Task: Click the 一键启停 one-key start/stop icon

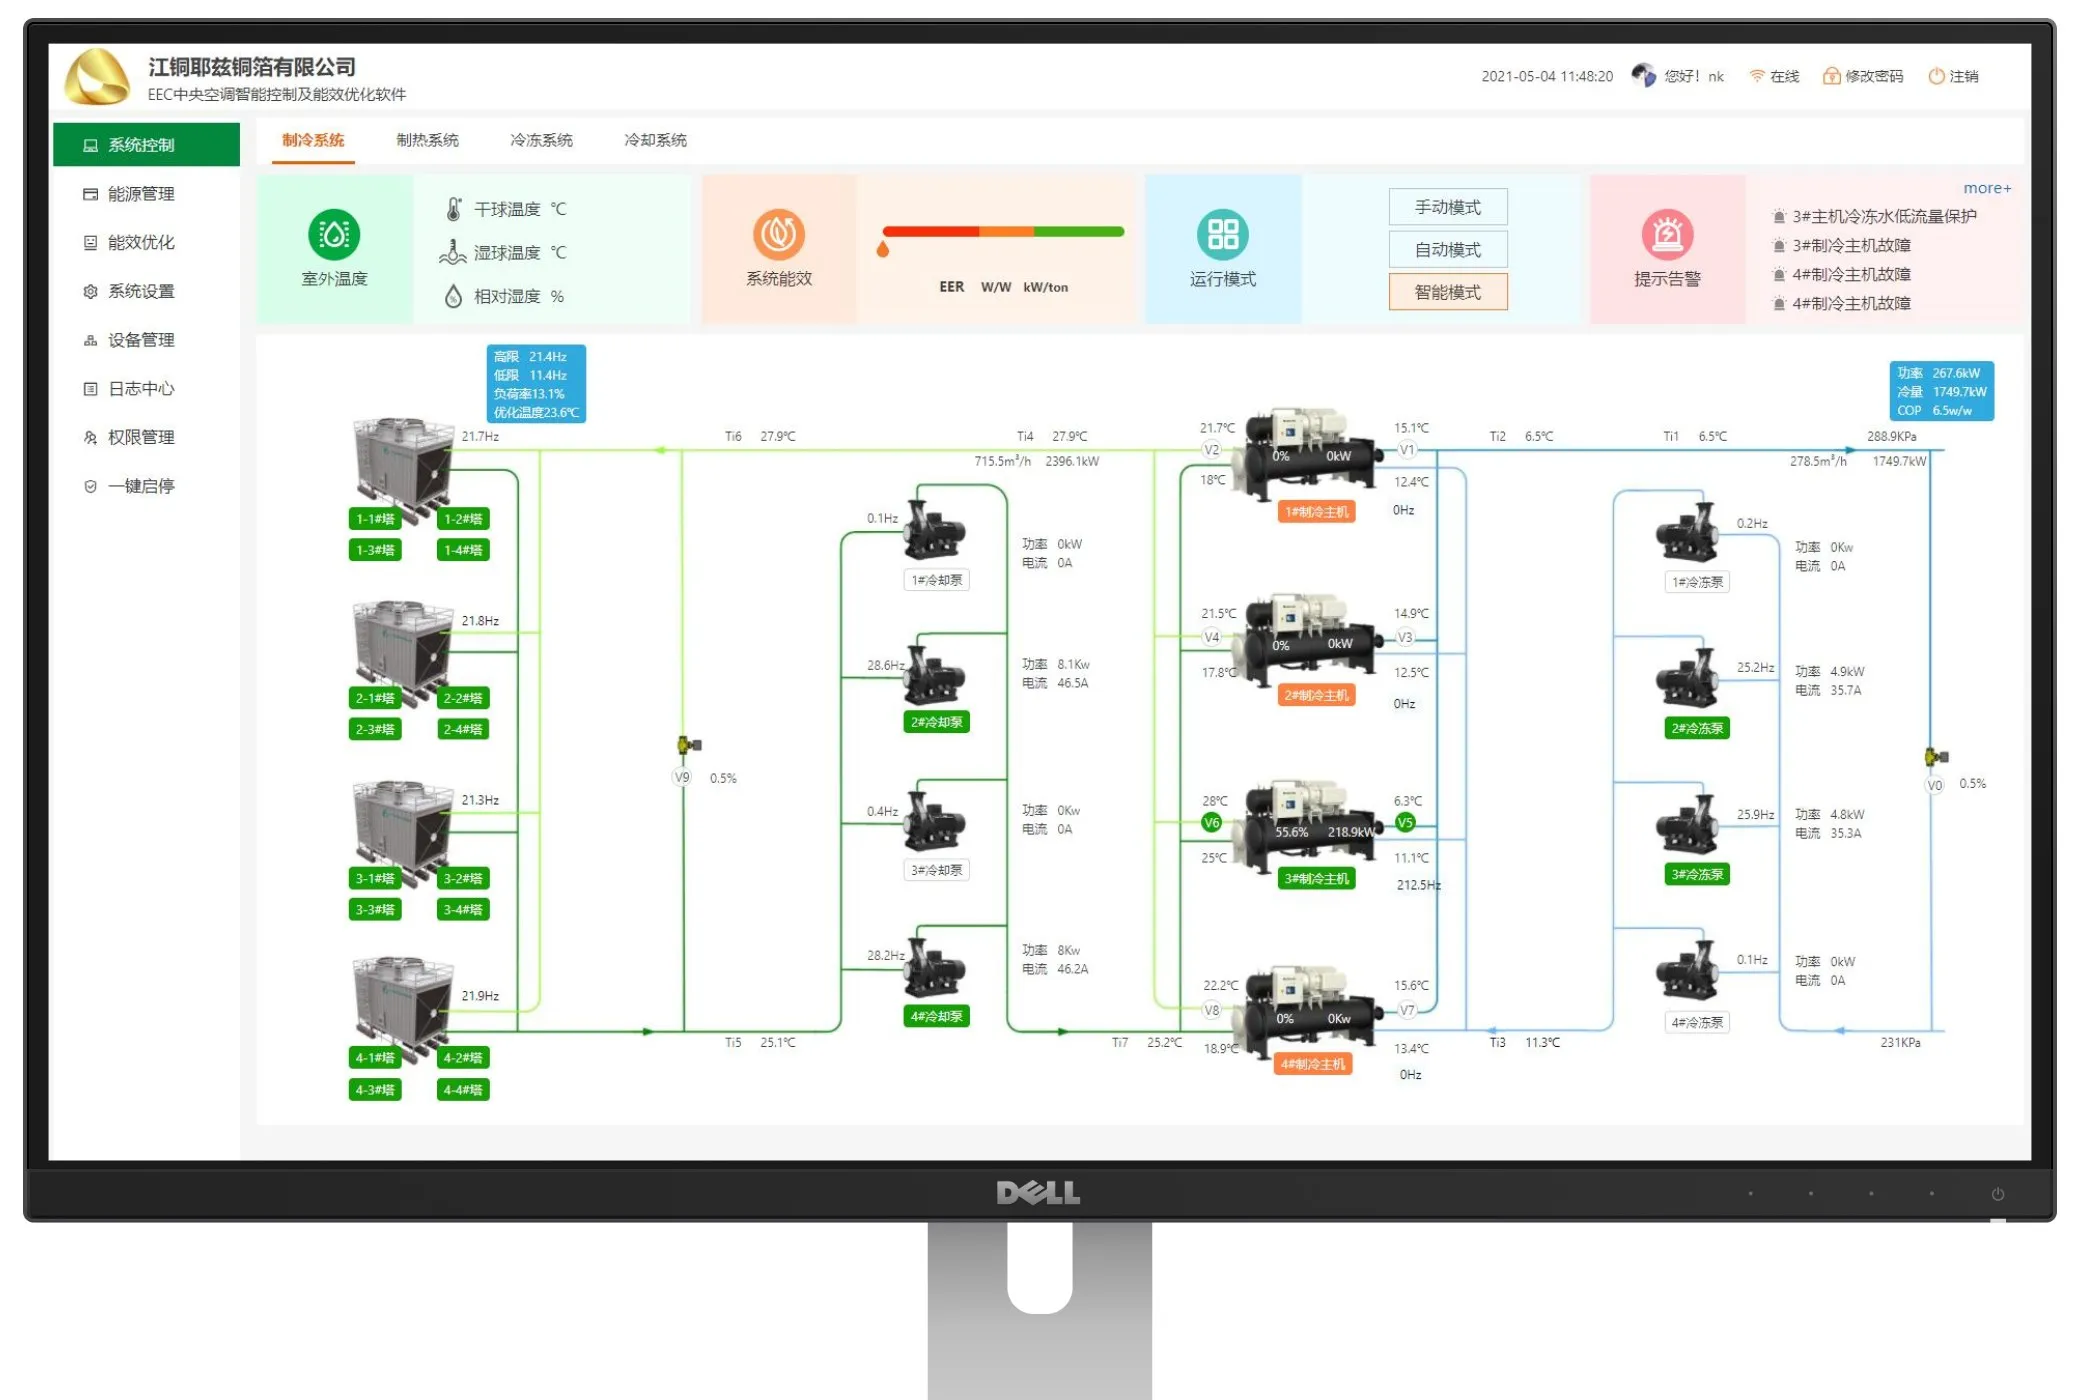Action: (132, 486)
